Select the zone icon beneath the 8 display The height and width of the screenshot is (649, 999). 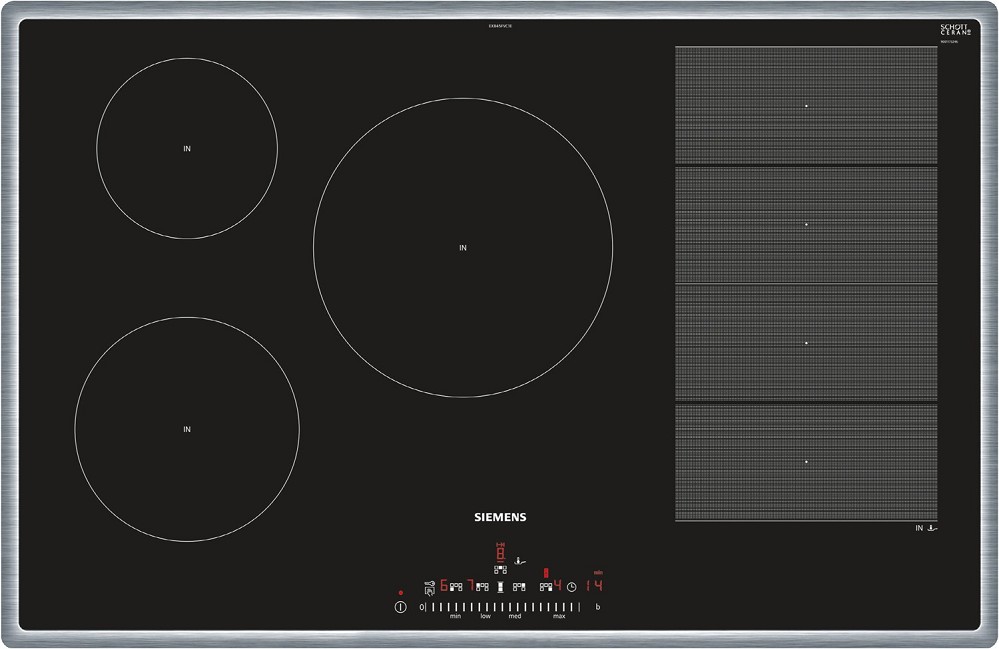tap(500, 570)
